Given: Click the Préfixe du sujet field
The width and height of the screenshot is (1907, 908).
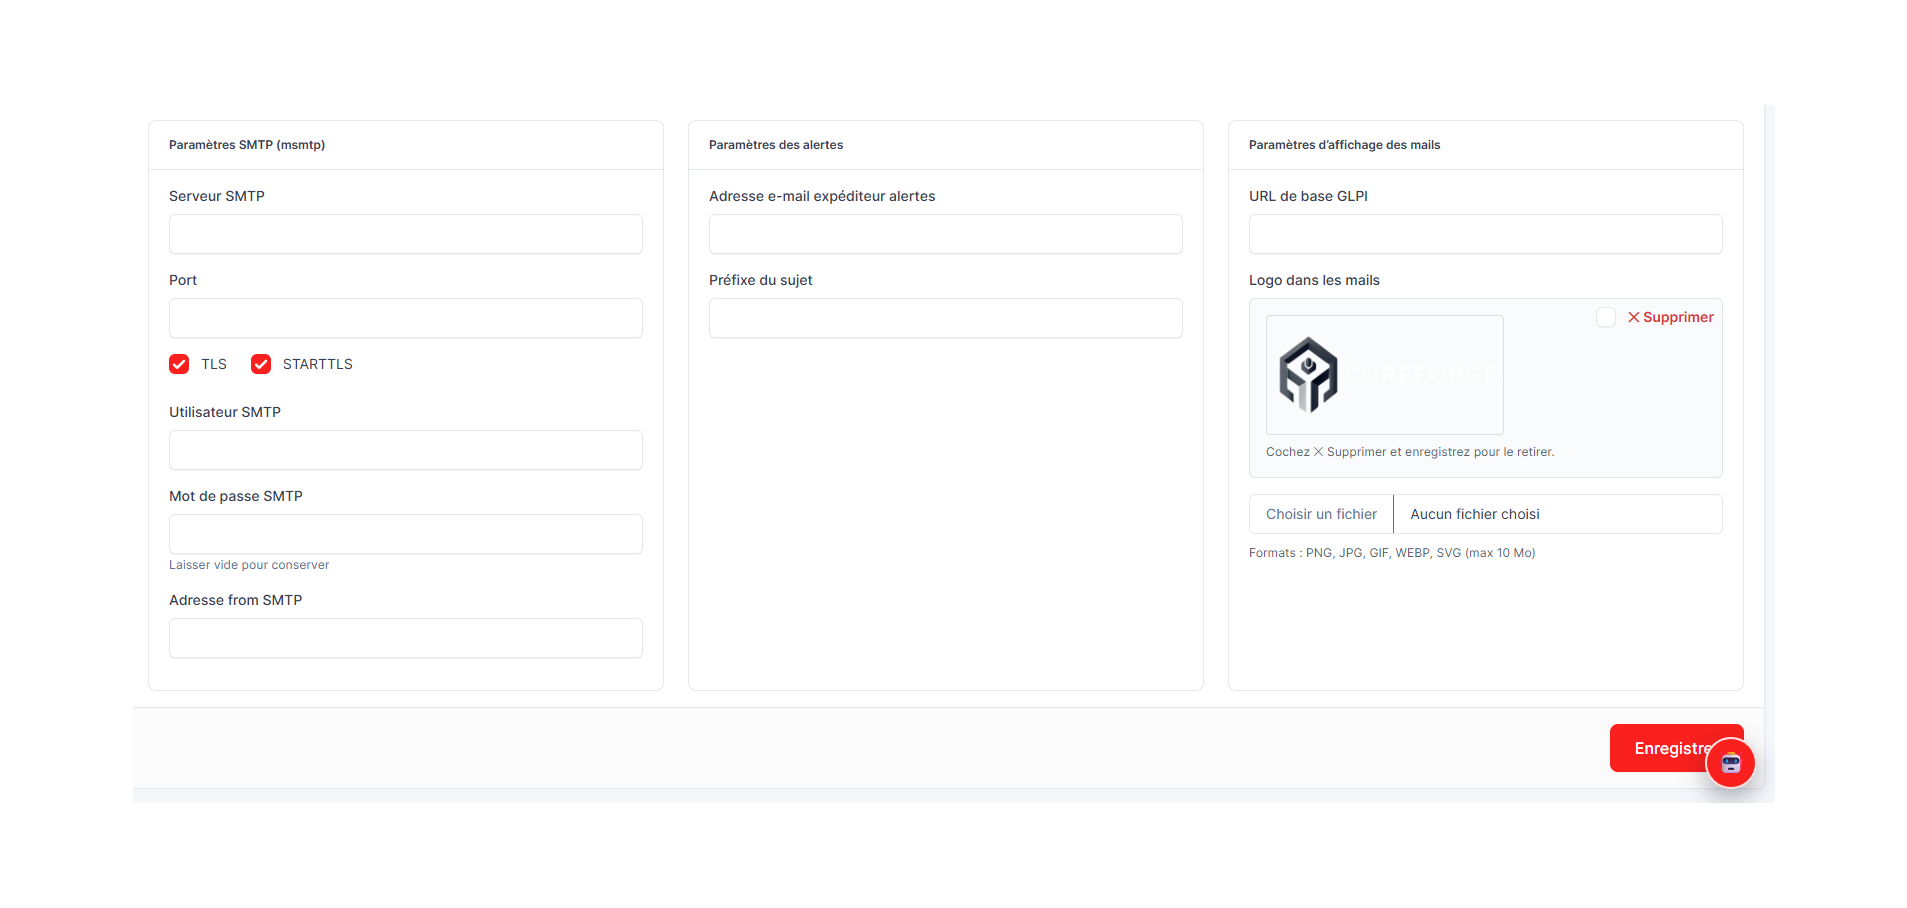Looking at the screenshot, I should click(945, 318).
